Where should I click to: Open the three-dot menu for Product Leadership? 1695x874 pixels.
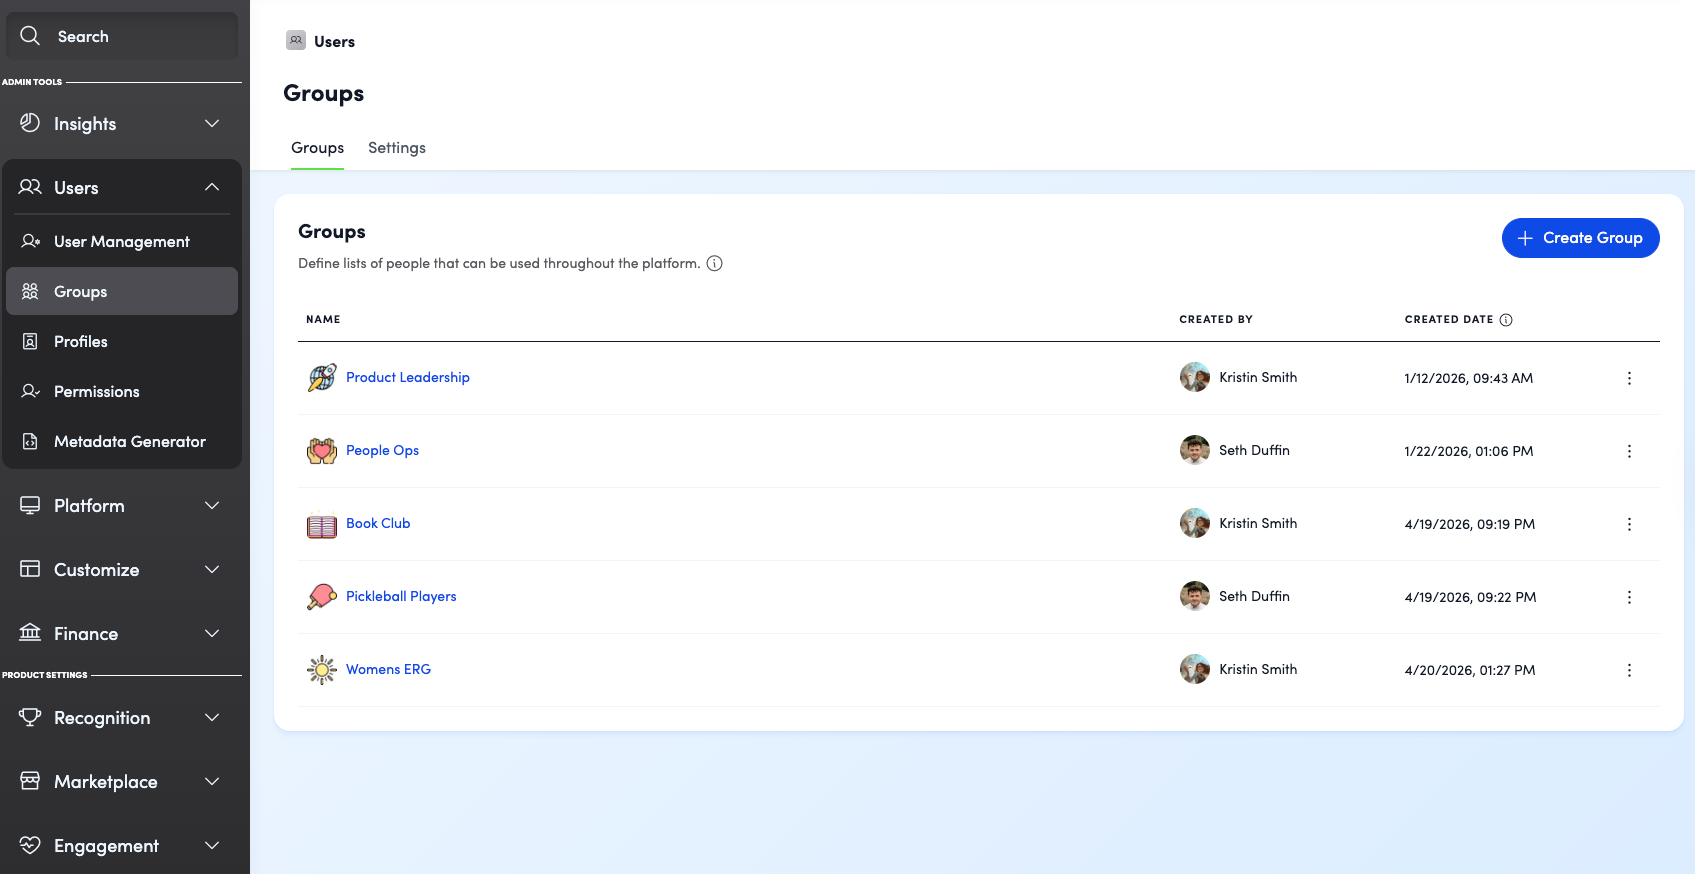pyautogui.click(x=1629, y=378)
